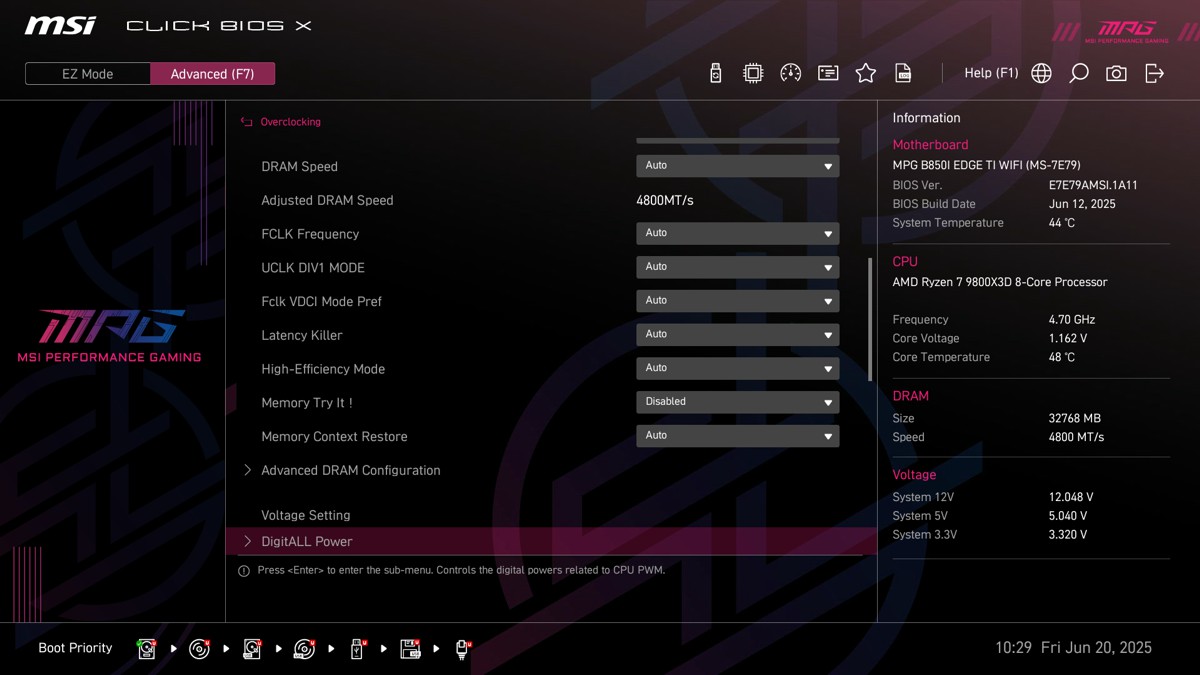Click the exit BIOS icon
This screenshot has width=1200, height=675.
1154,73
